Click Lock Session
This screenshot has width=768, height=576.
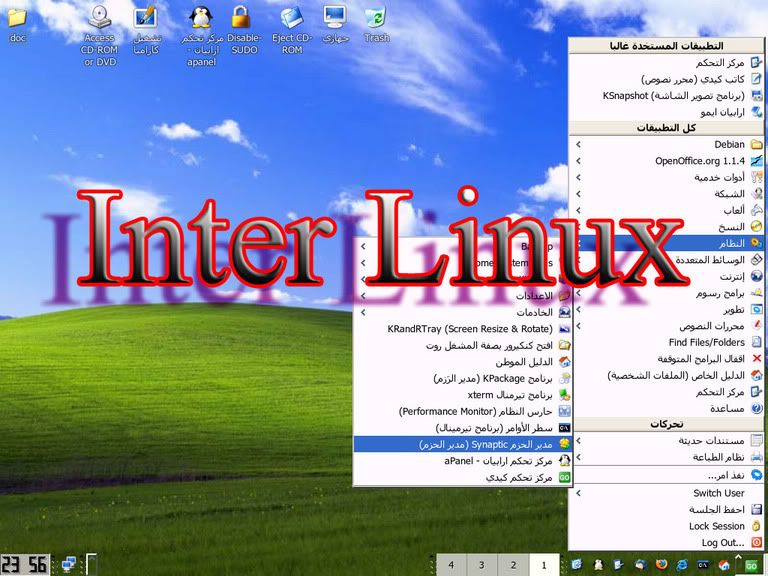coord(667,526)
